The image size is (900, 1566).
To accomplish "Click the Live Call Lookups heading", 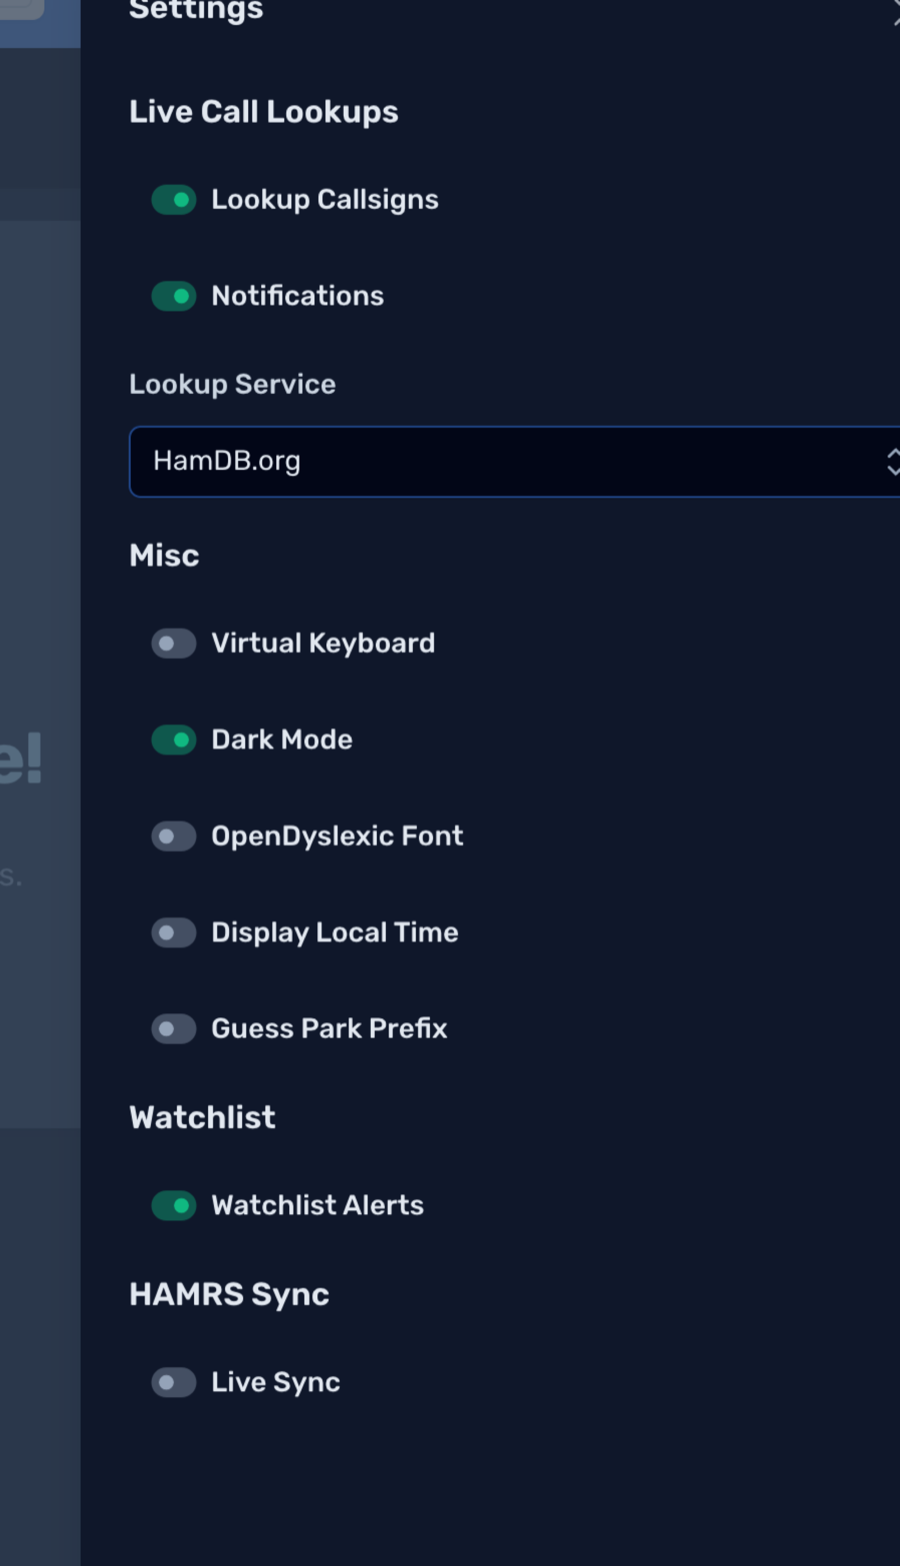I will 264,112.
